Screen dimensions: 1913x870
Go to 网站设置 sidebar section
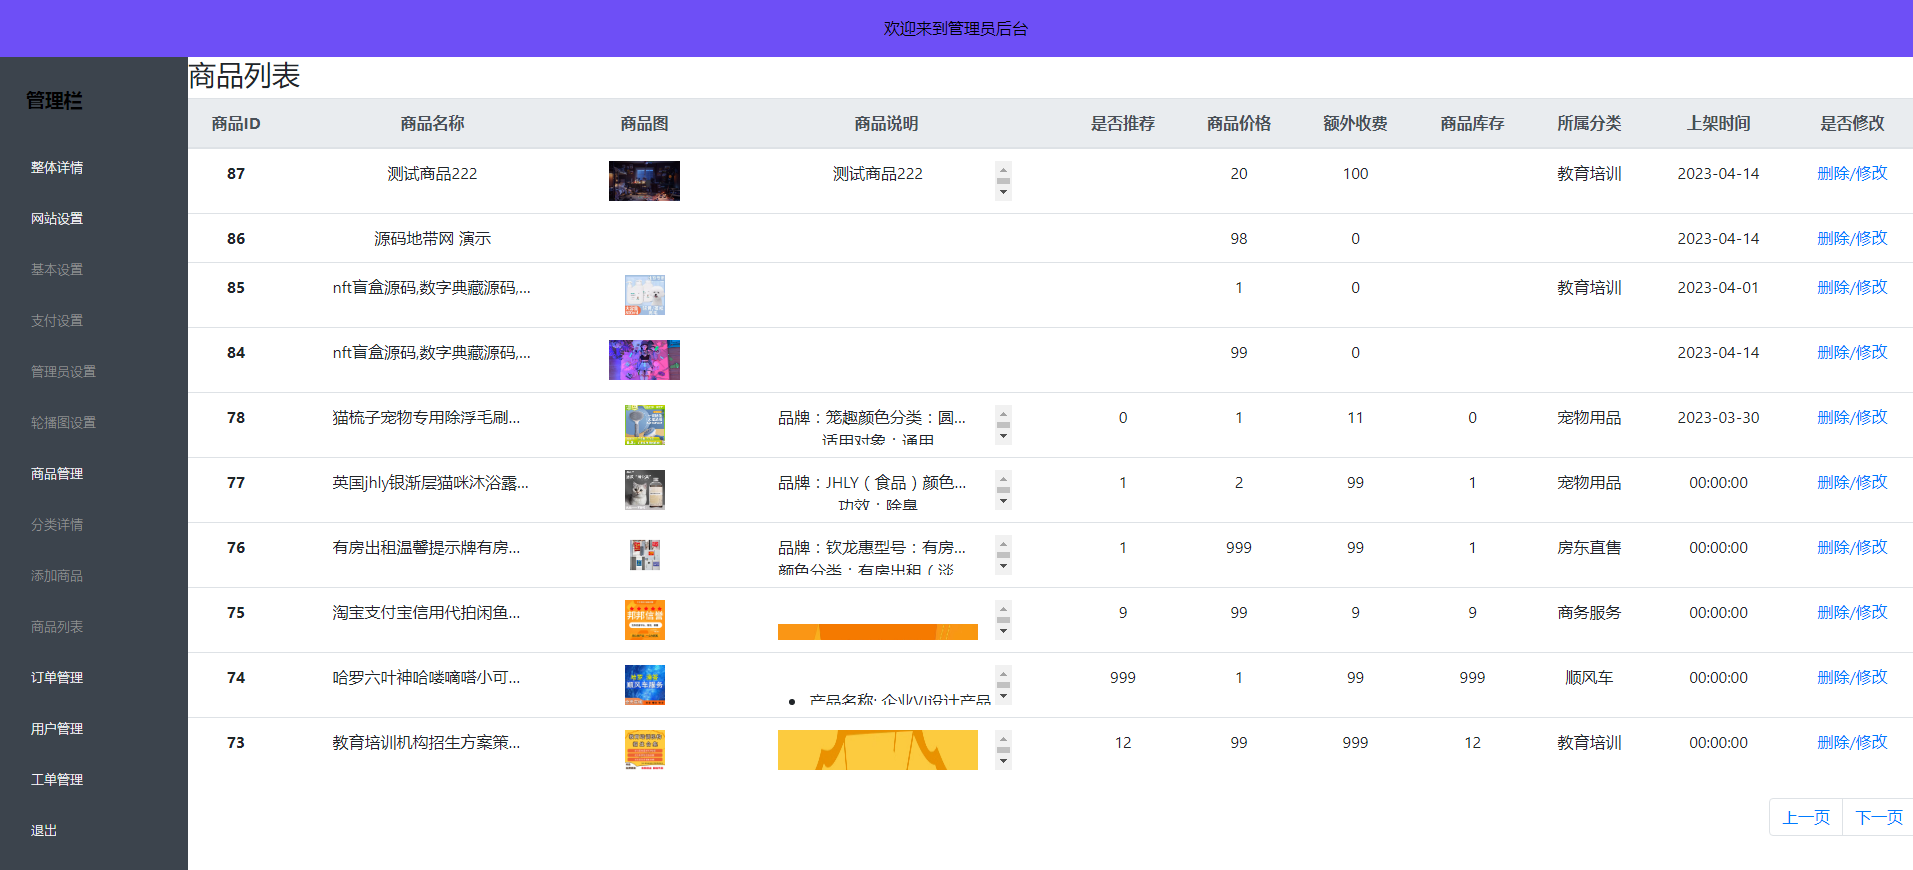click(x=57, y=219)
